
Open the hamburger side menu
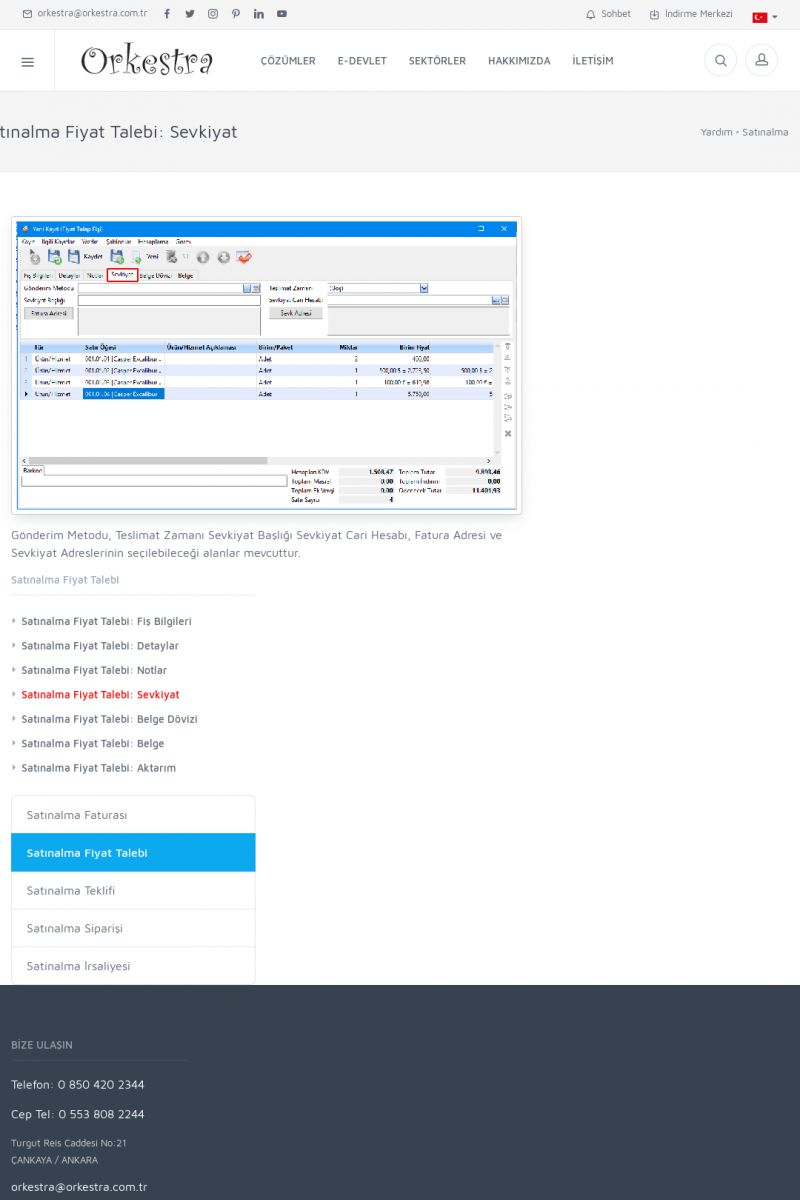(x=27, y=61)
